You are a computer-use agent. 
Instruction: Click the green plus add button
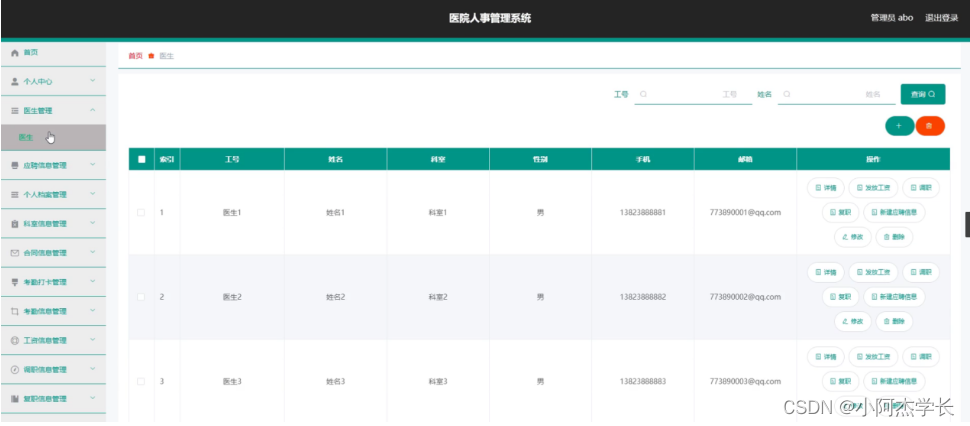pos(899,126)
